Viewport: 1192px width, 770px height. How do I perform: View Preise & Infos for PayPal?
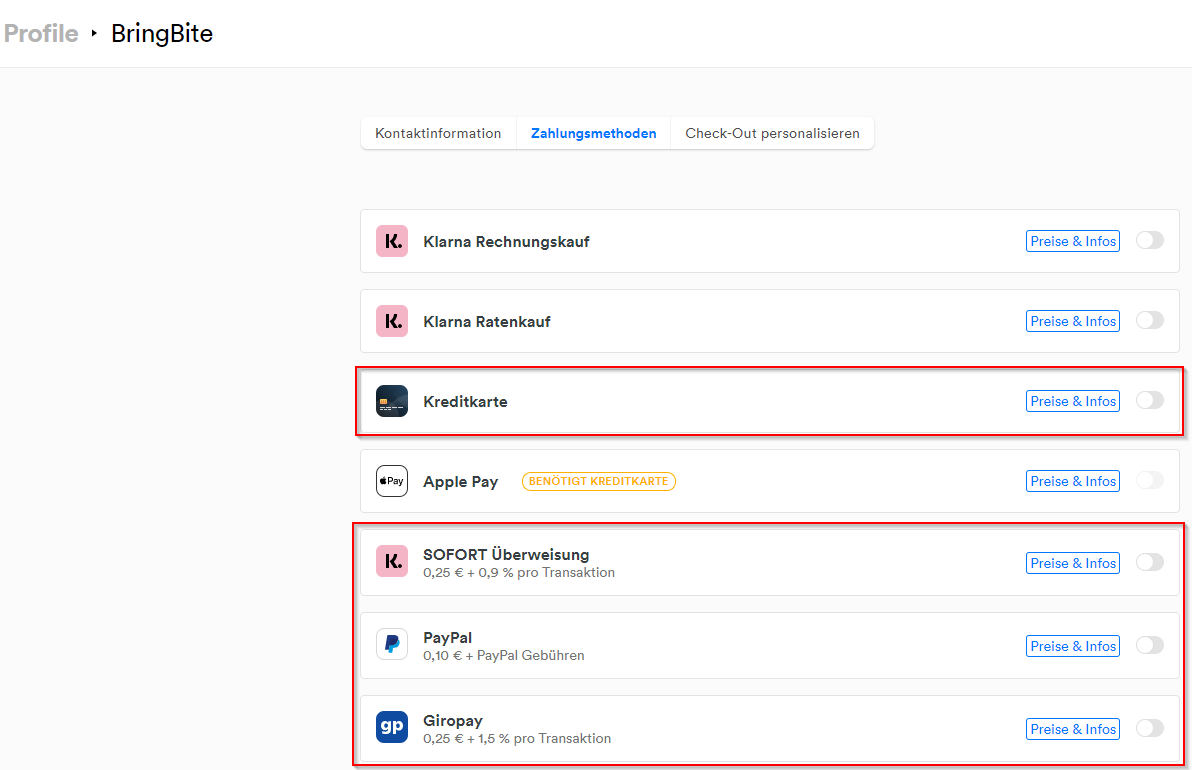click(1073, 646)
